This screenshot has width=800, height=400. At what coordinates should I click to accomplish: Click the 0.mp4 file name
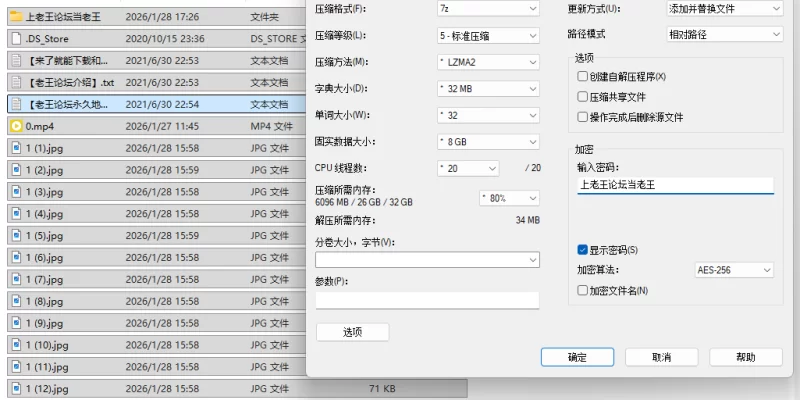(x=40, y=126)
